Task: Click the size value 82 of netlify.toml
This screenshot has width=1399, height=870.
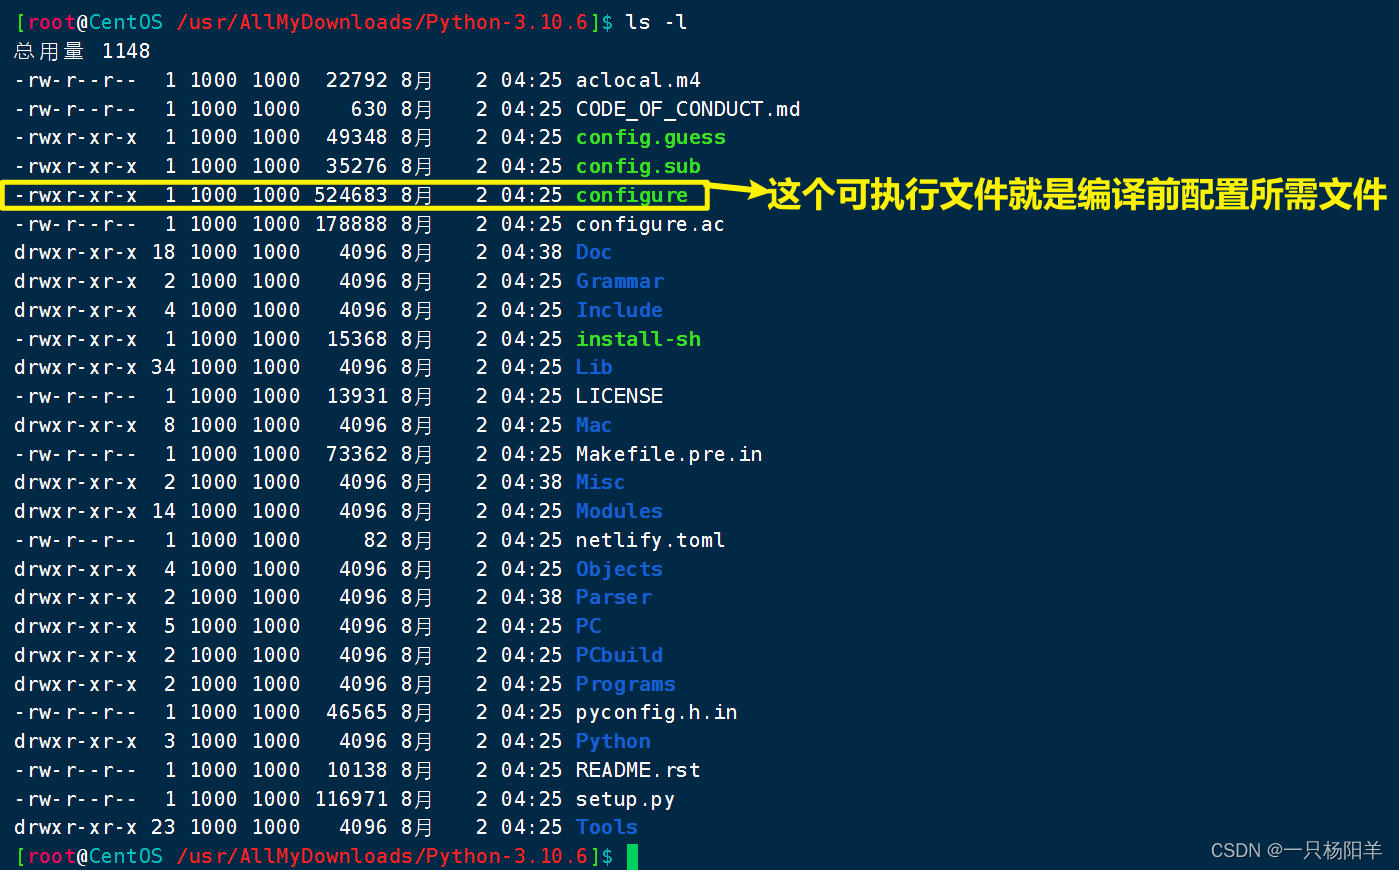Action: [376, 541]
